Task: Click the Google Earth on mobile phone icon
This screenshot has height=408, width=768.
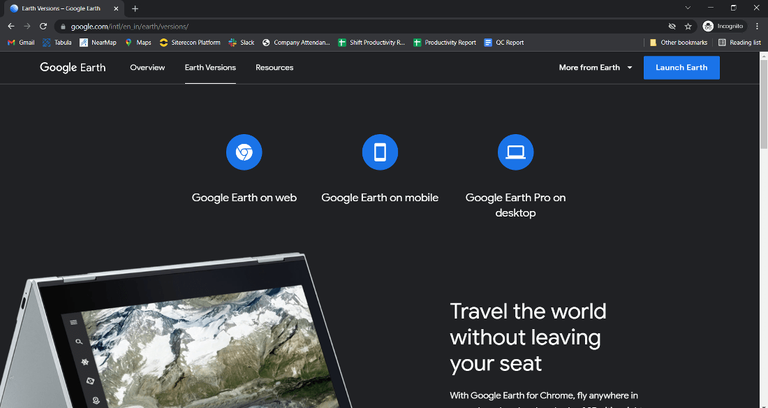Action: (x=380, y=152)
